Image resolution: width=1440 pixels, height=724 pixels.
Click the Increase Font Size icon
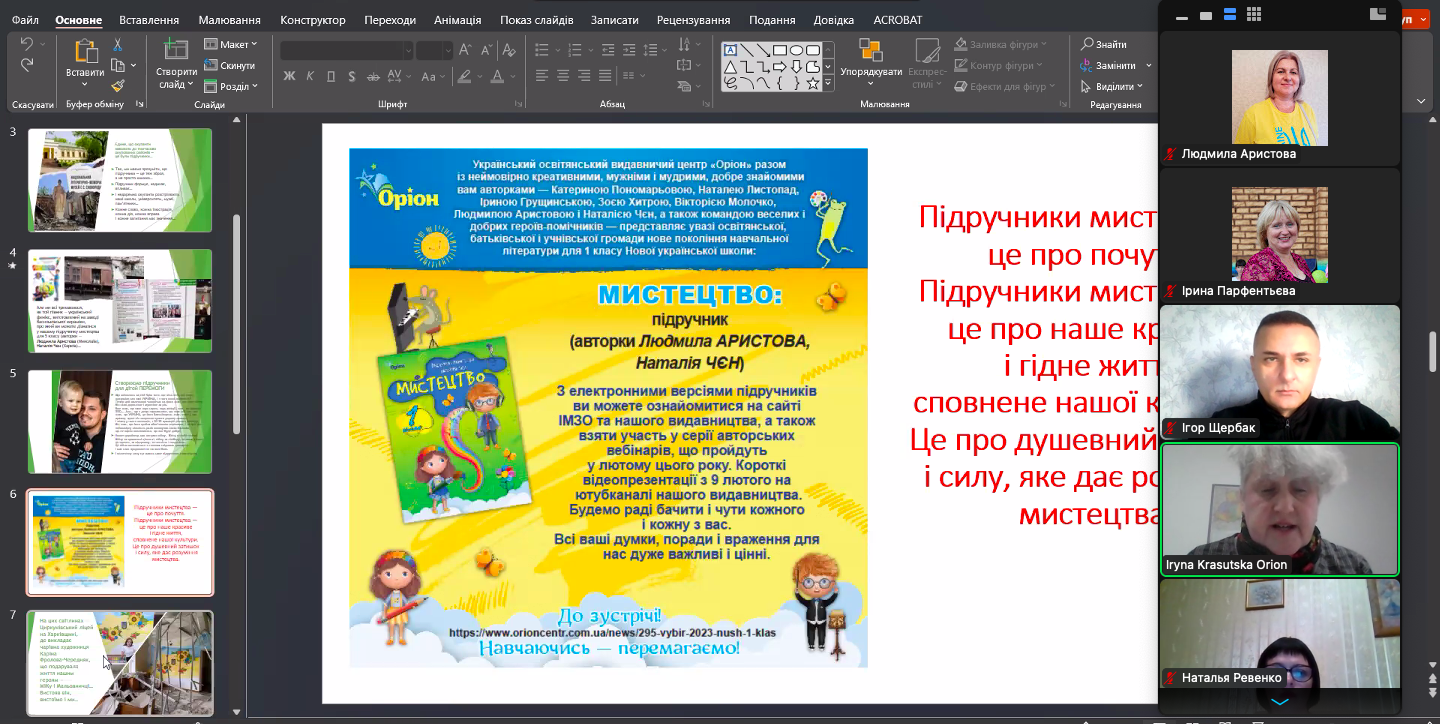coord(465,50)
